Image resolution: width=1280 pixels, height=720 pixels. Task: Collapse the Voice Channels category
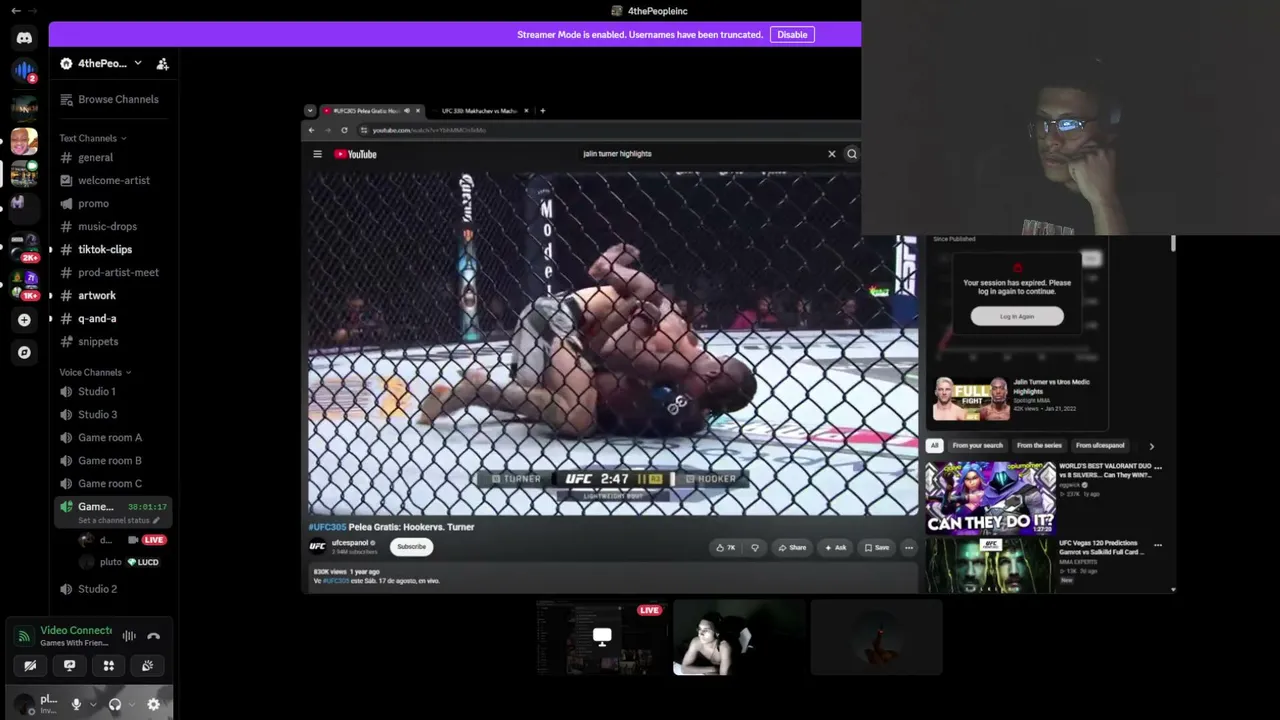point(95,372)
